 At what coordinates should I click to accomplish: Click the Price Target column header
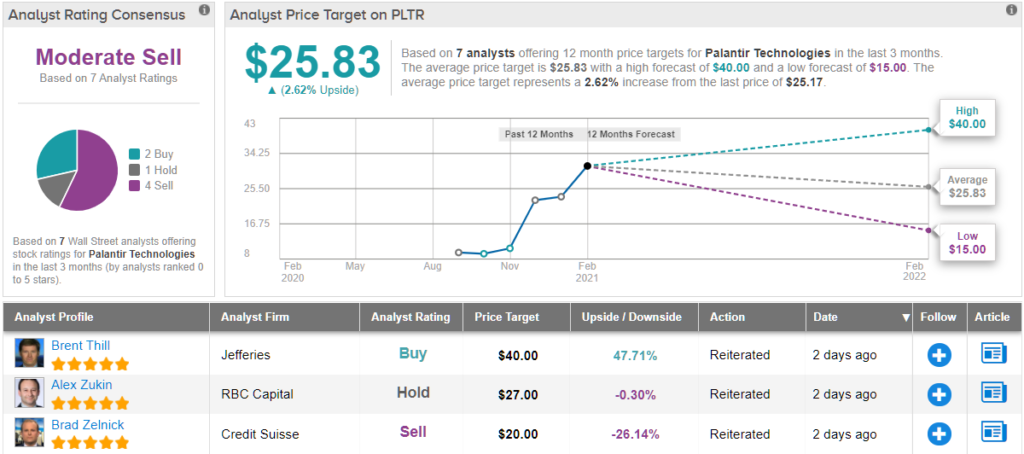click(x=507, y=317)
